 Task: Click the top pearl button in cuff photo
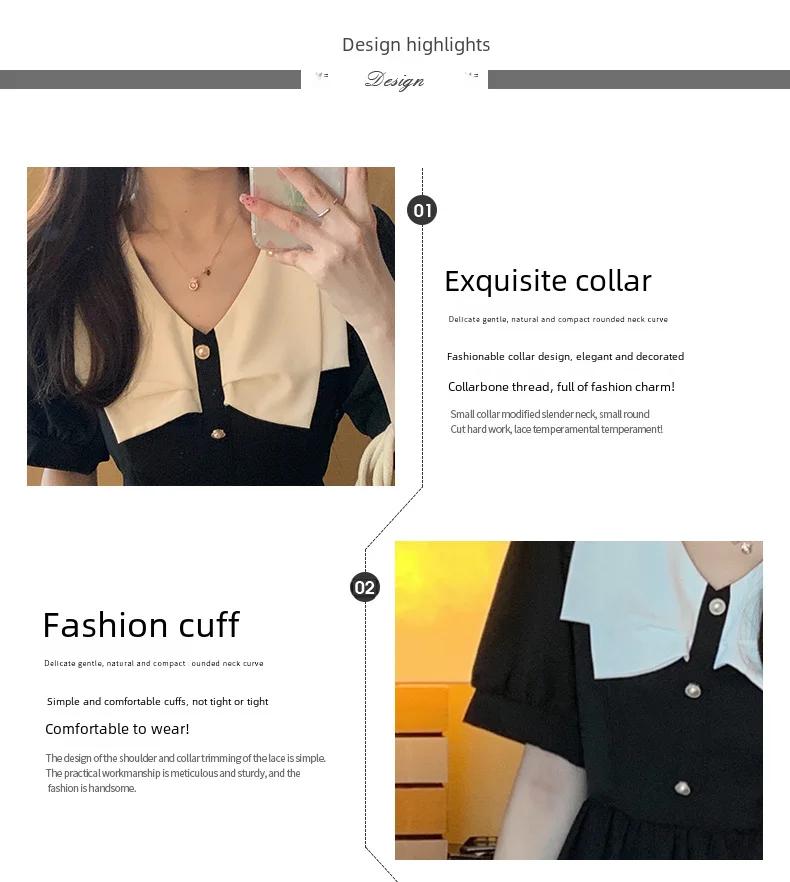[717, 607]
